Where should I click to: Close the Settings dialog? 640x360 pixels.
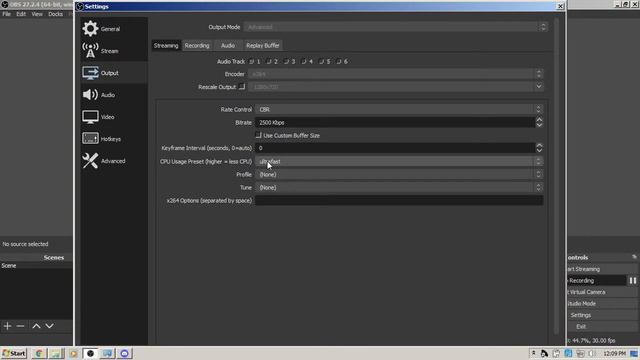[560, 6]
